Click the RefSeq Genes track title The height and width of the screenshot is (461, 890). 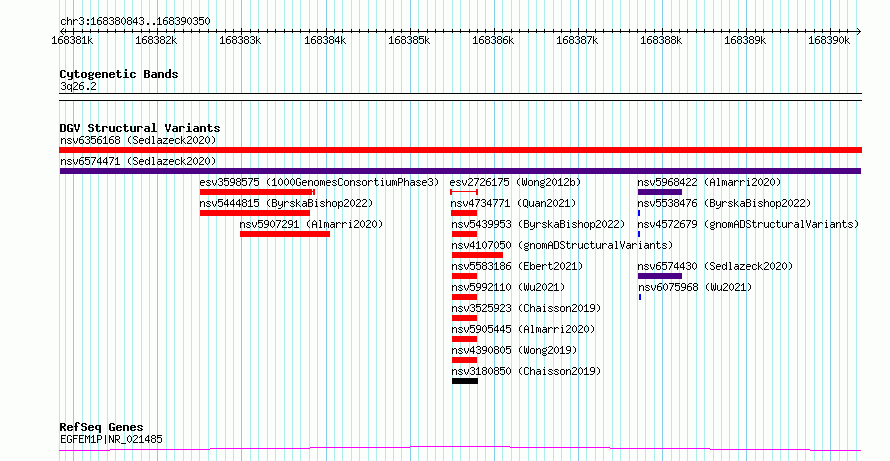pyautogui.click(x=101, y=427)
